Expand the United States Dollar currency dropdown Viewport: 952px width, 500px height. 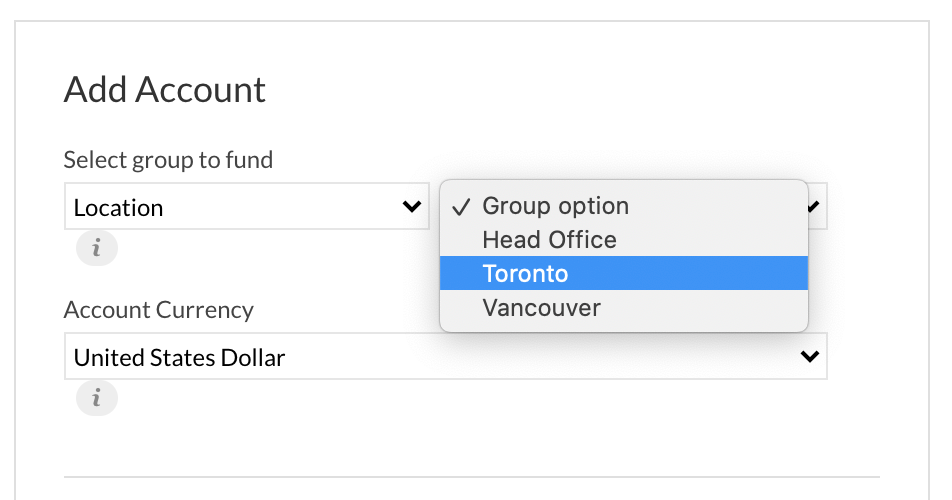446,356
